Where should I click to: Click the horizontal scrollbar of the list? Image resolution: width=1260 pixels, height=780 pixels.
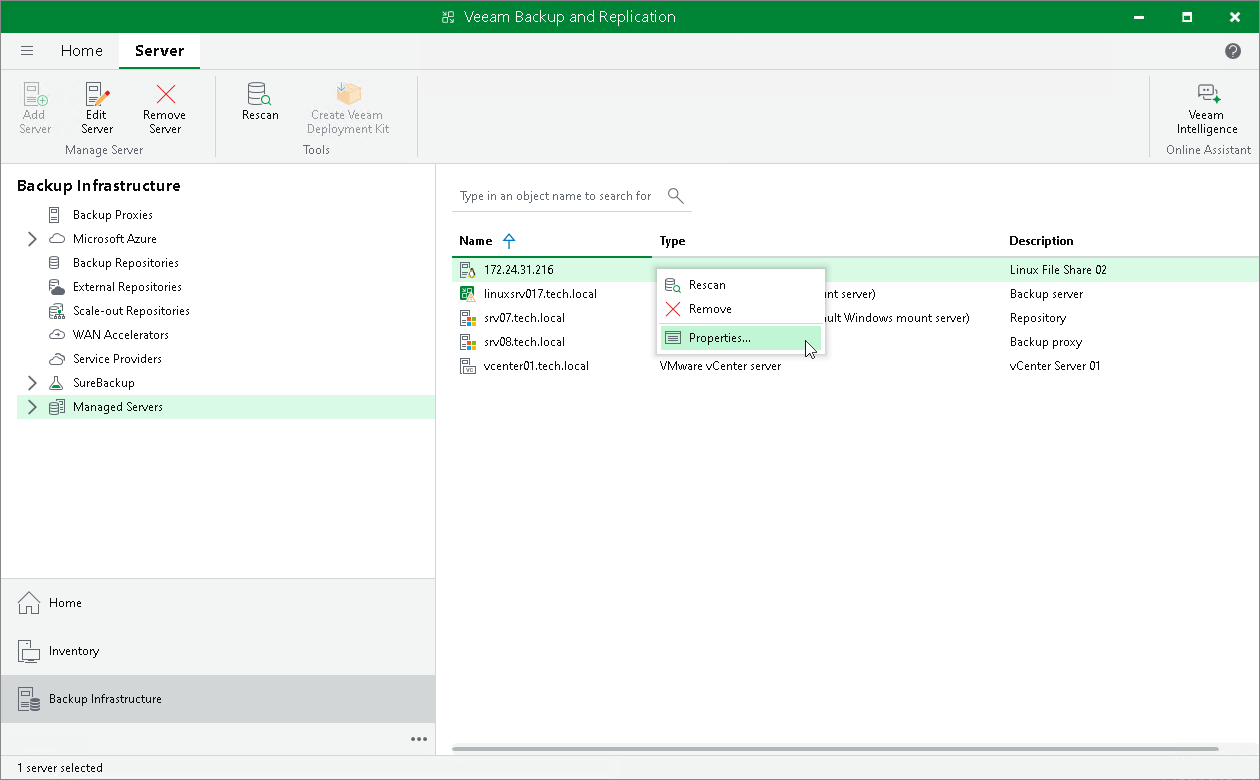tap(835, 748)
